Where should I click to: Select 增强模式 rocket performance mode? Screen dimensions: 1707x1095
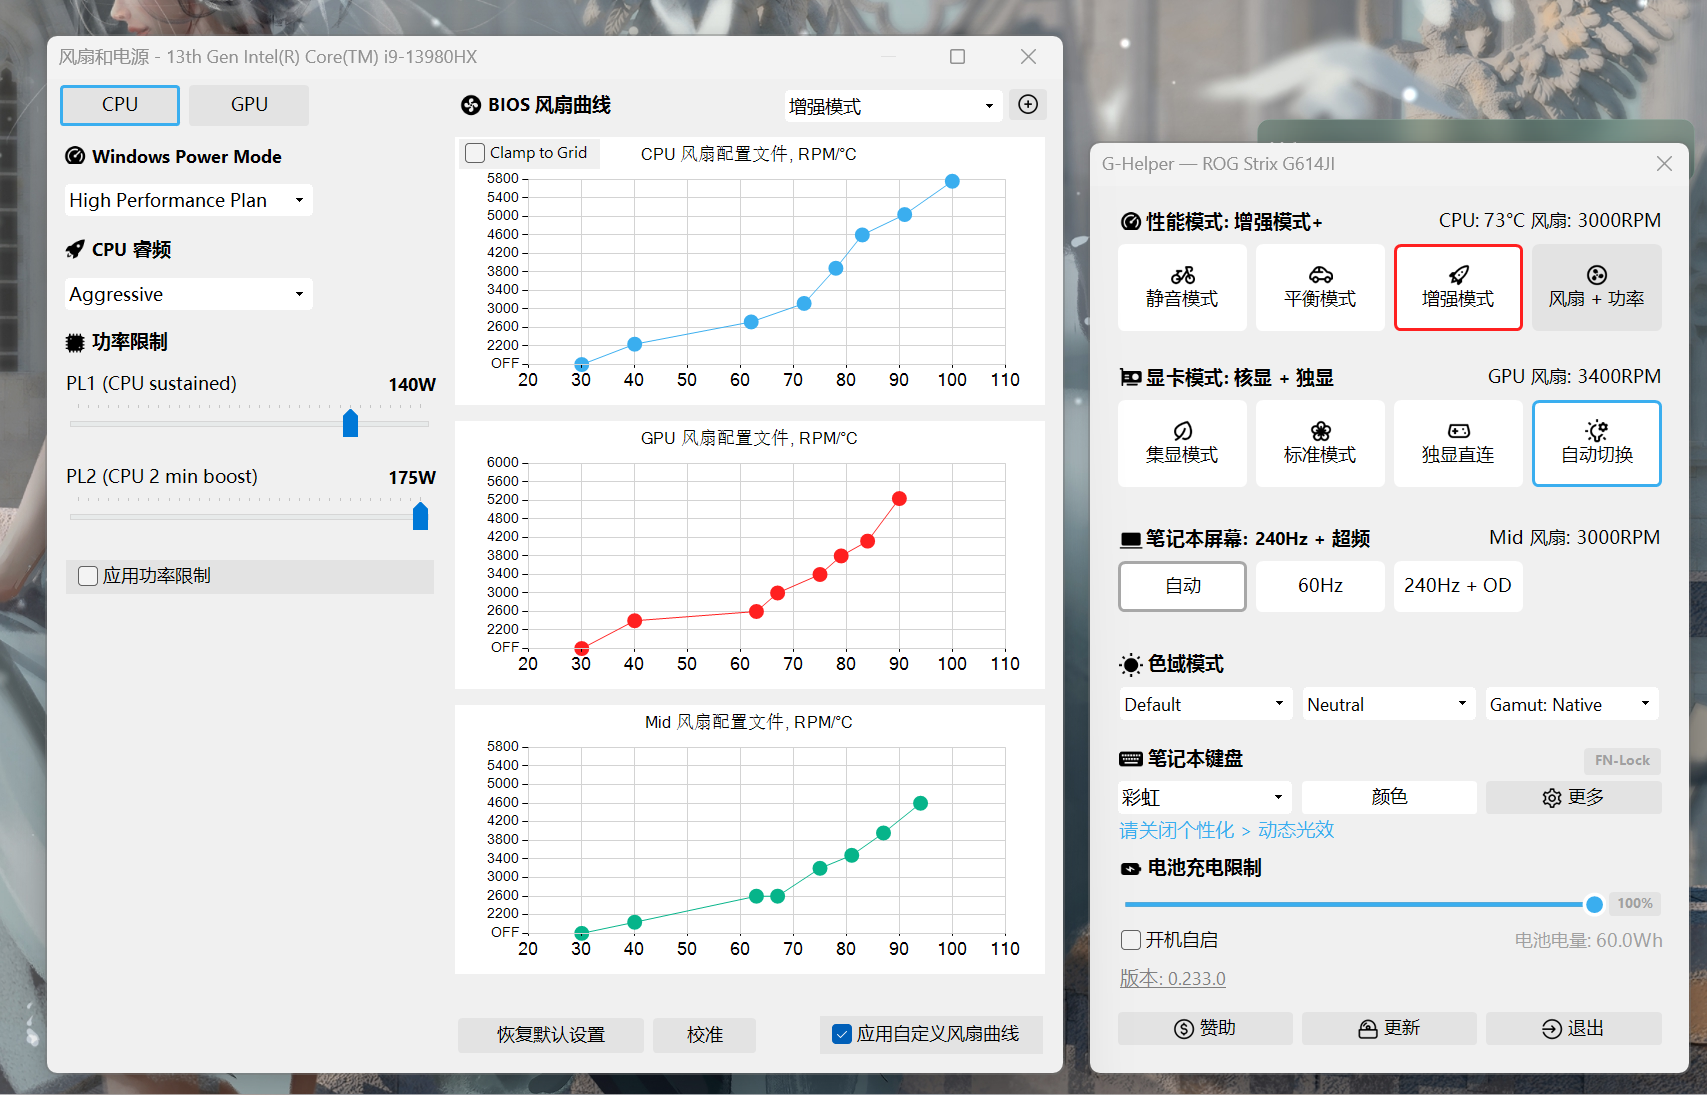[x=1458, y=288]
